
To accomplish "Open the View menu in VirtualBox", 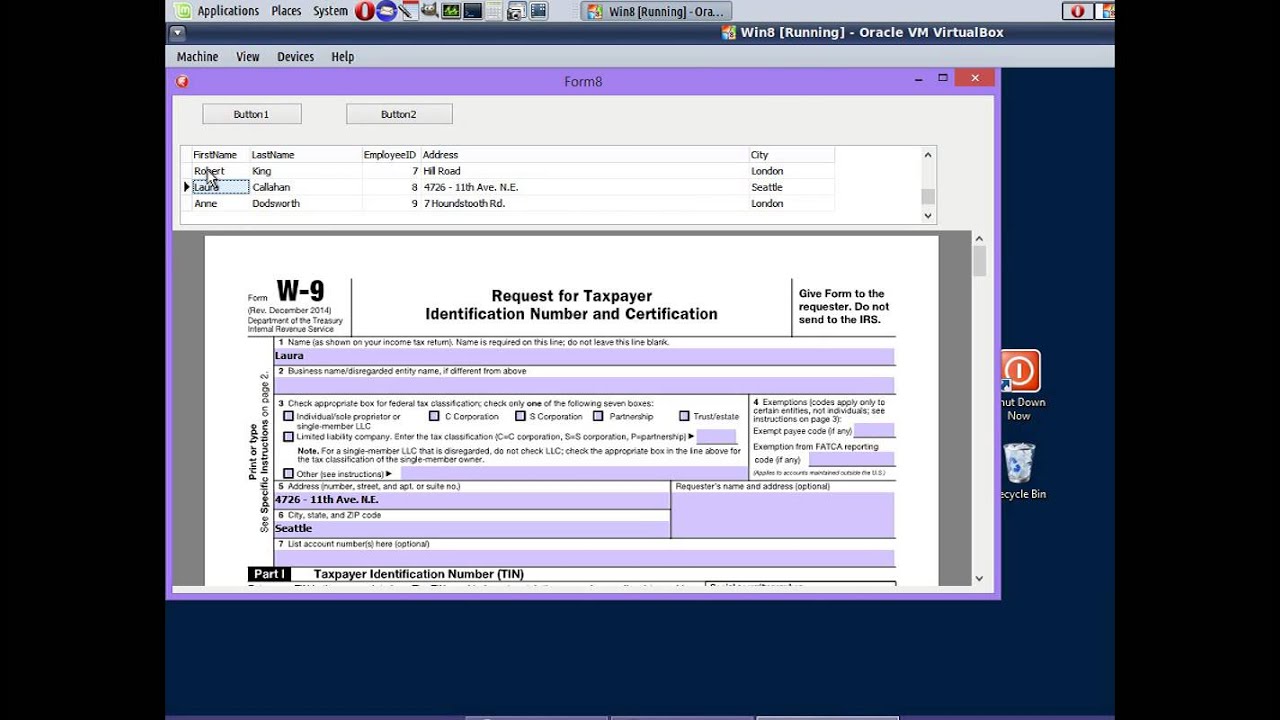I will coord(248,57).
